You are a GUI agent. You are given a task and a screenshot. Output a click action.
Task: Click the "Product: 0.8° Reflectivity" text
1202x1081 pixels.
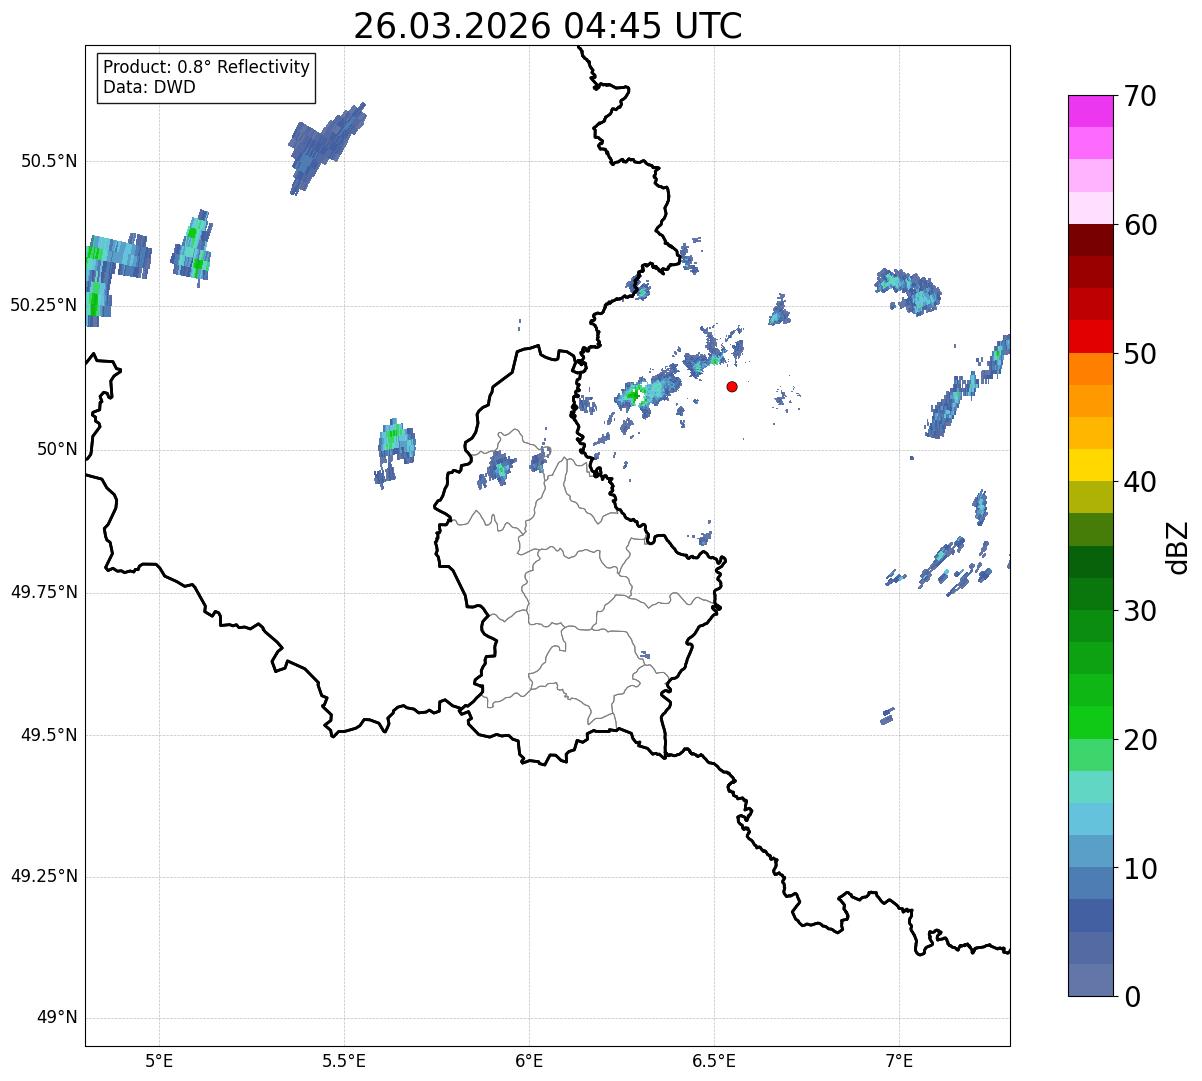pyautogui.click(x=207, y=67)
